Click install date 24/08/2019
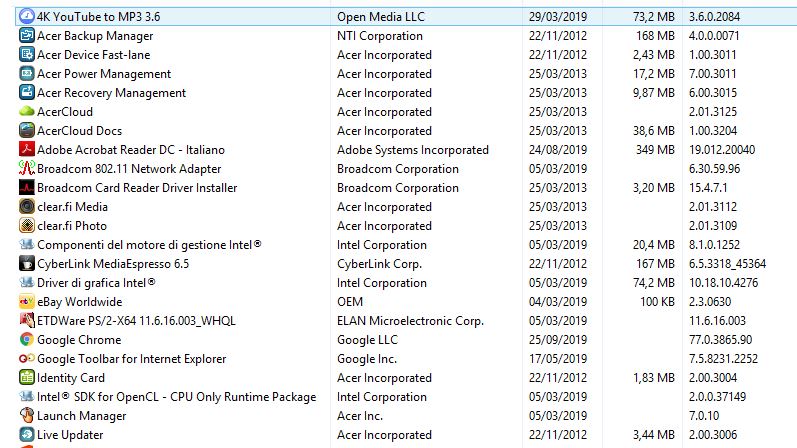 (558, 150)
